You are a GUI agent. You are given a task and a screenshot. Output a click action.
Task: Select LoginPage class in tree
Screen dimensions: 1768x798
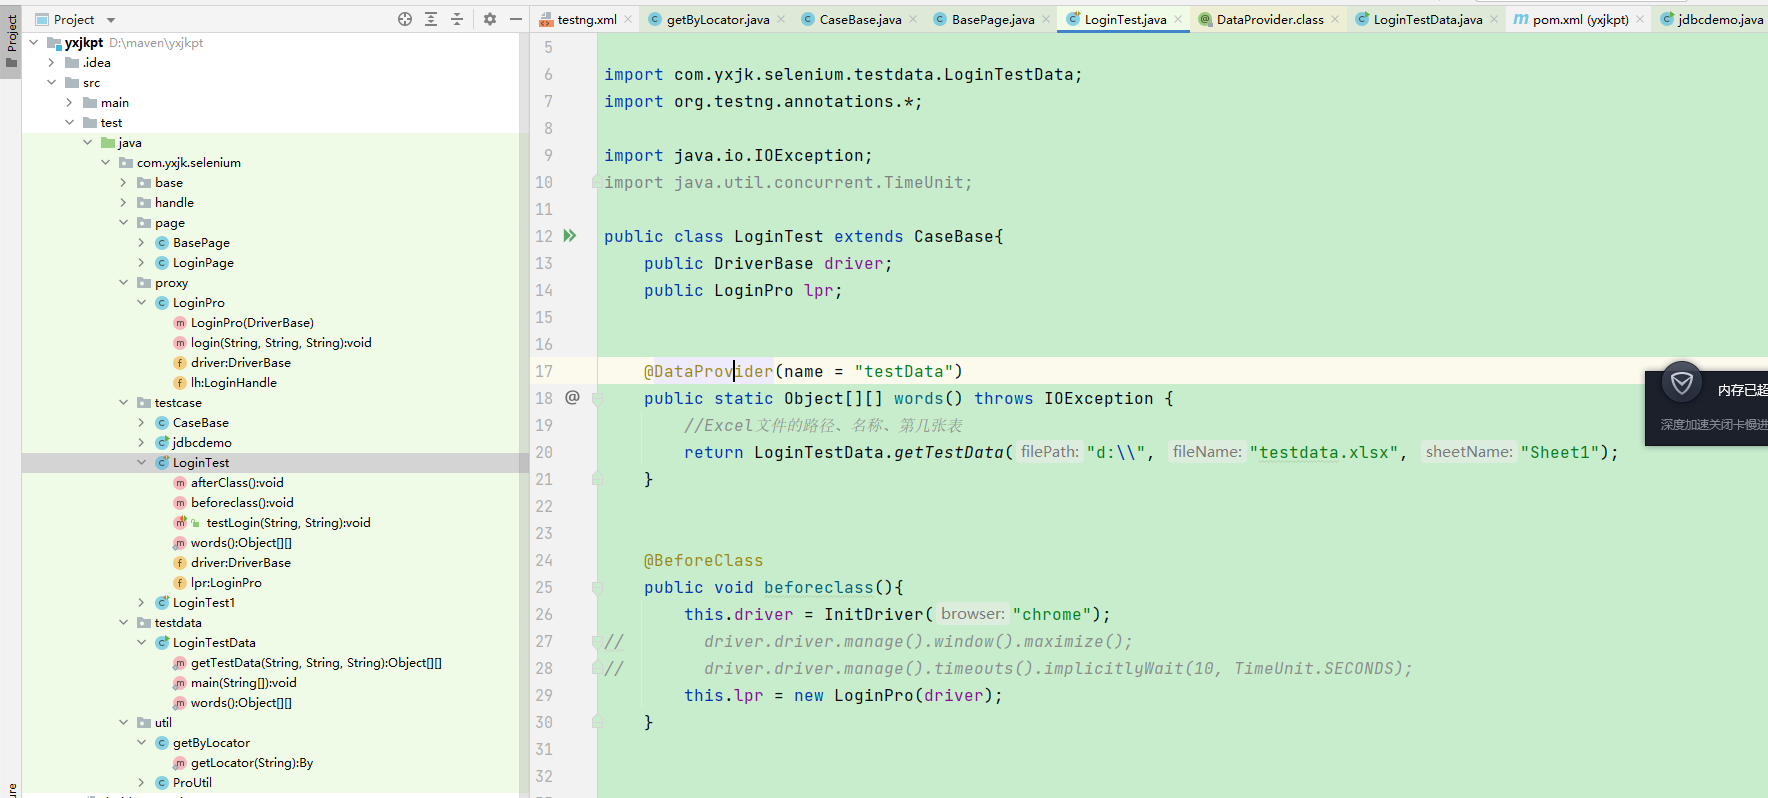[x=203, y=262]
